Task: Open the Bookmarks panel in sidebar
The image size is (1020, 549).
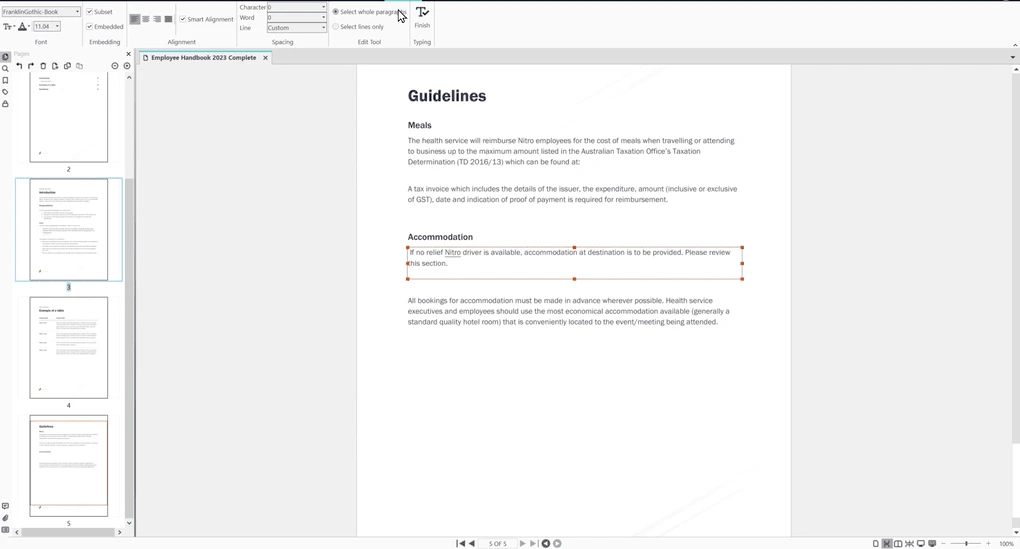Action: tap(5, 81)
